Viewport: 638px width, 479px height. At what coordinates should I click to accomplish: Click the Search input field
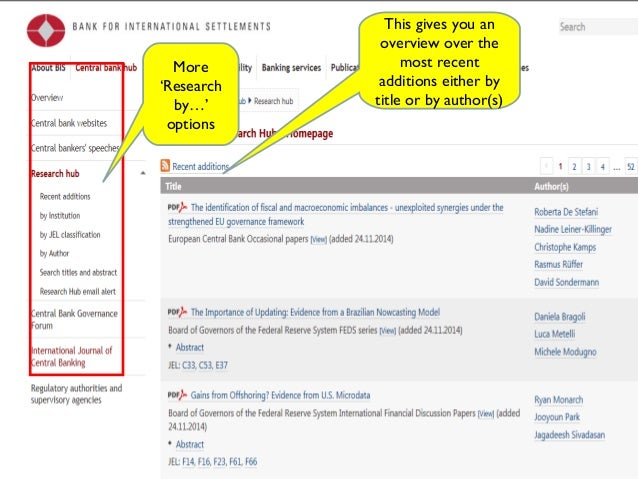(x=598, y=27)
